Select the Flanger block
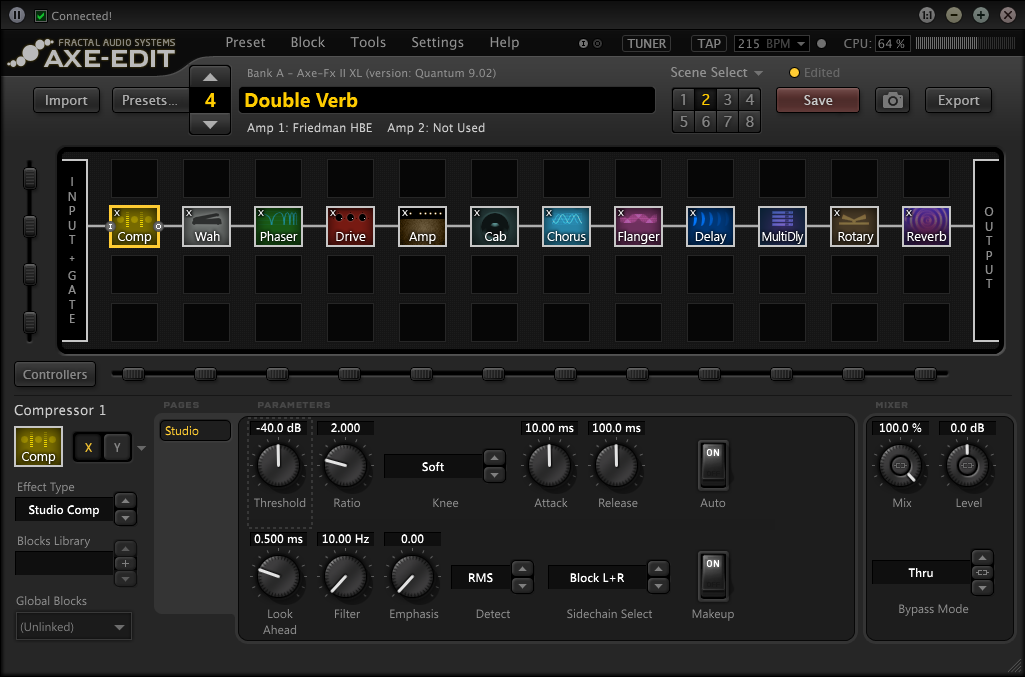Image resolution: width=1025 pixels, height=677 pixels. coord(639,227)
